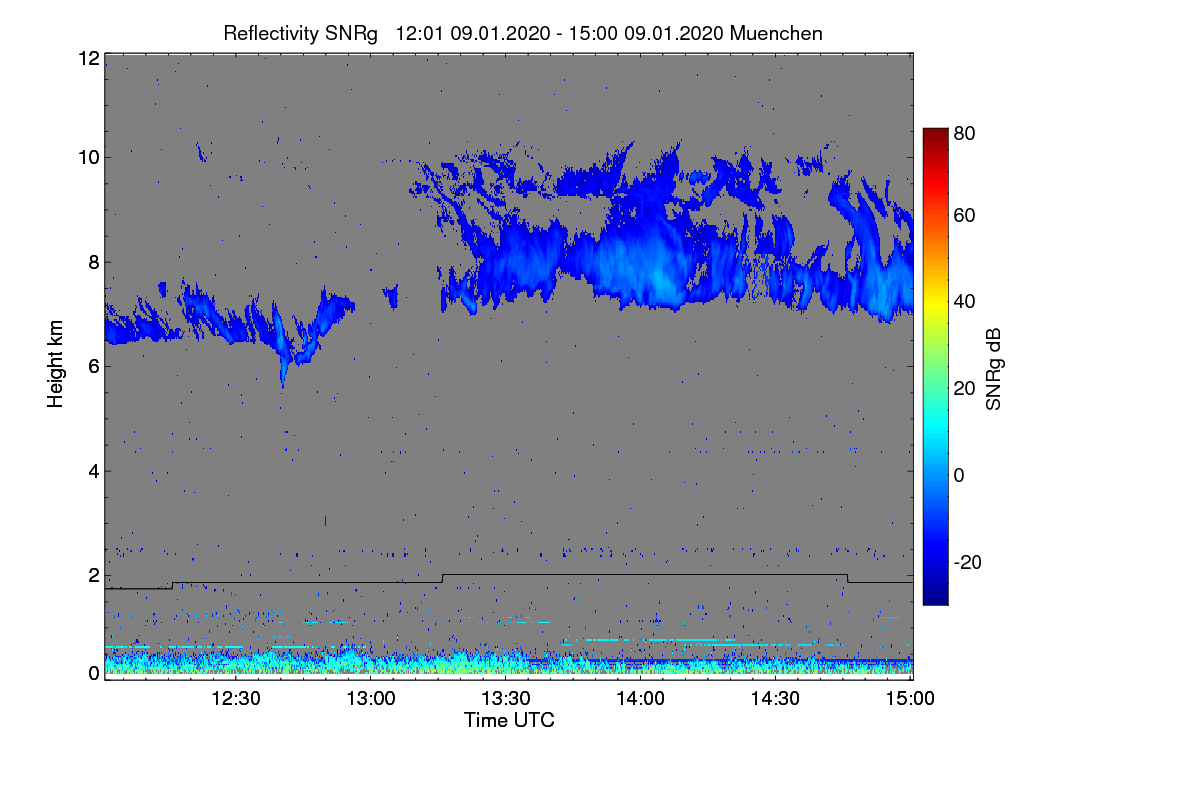The image size is (1200, 800).
Task: Click the 60 value on colorbar
Action: pos(964,216)
